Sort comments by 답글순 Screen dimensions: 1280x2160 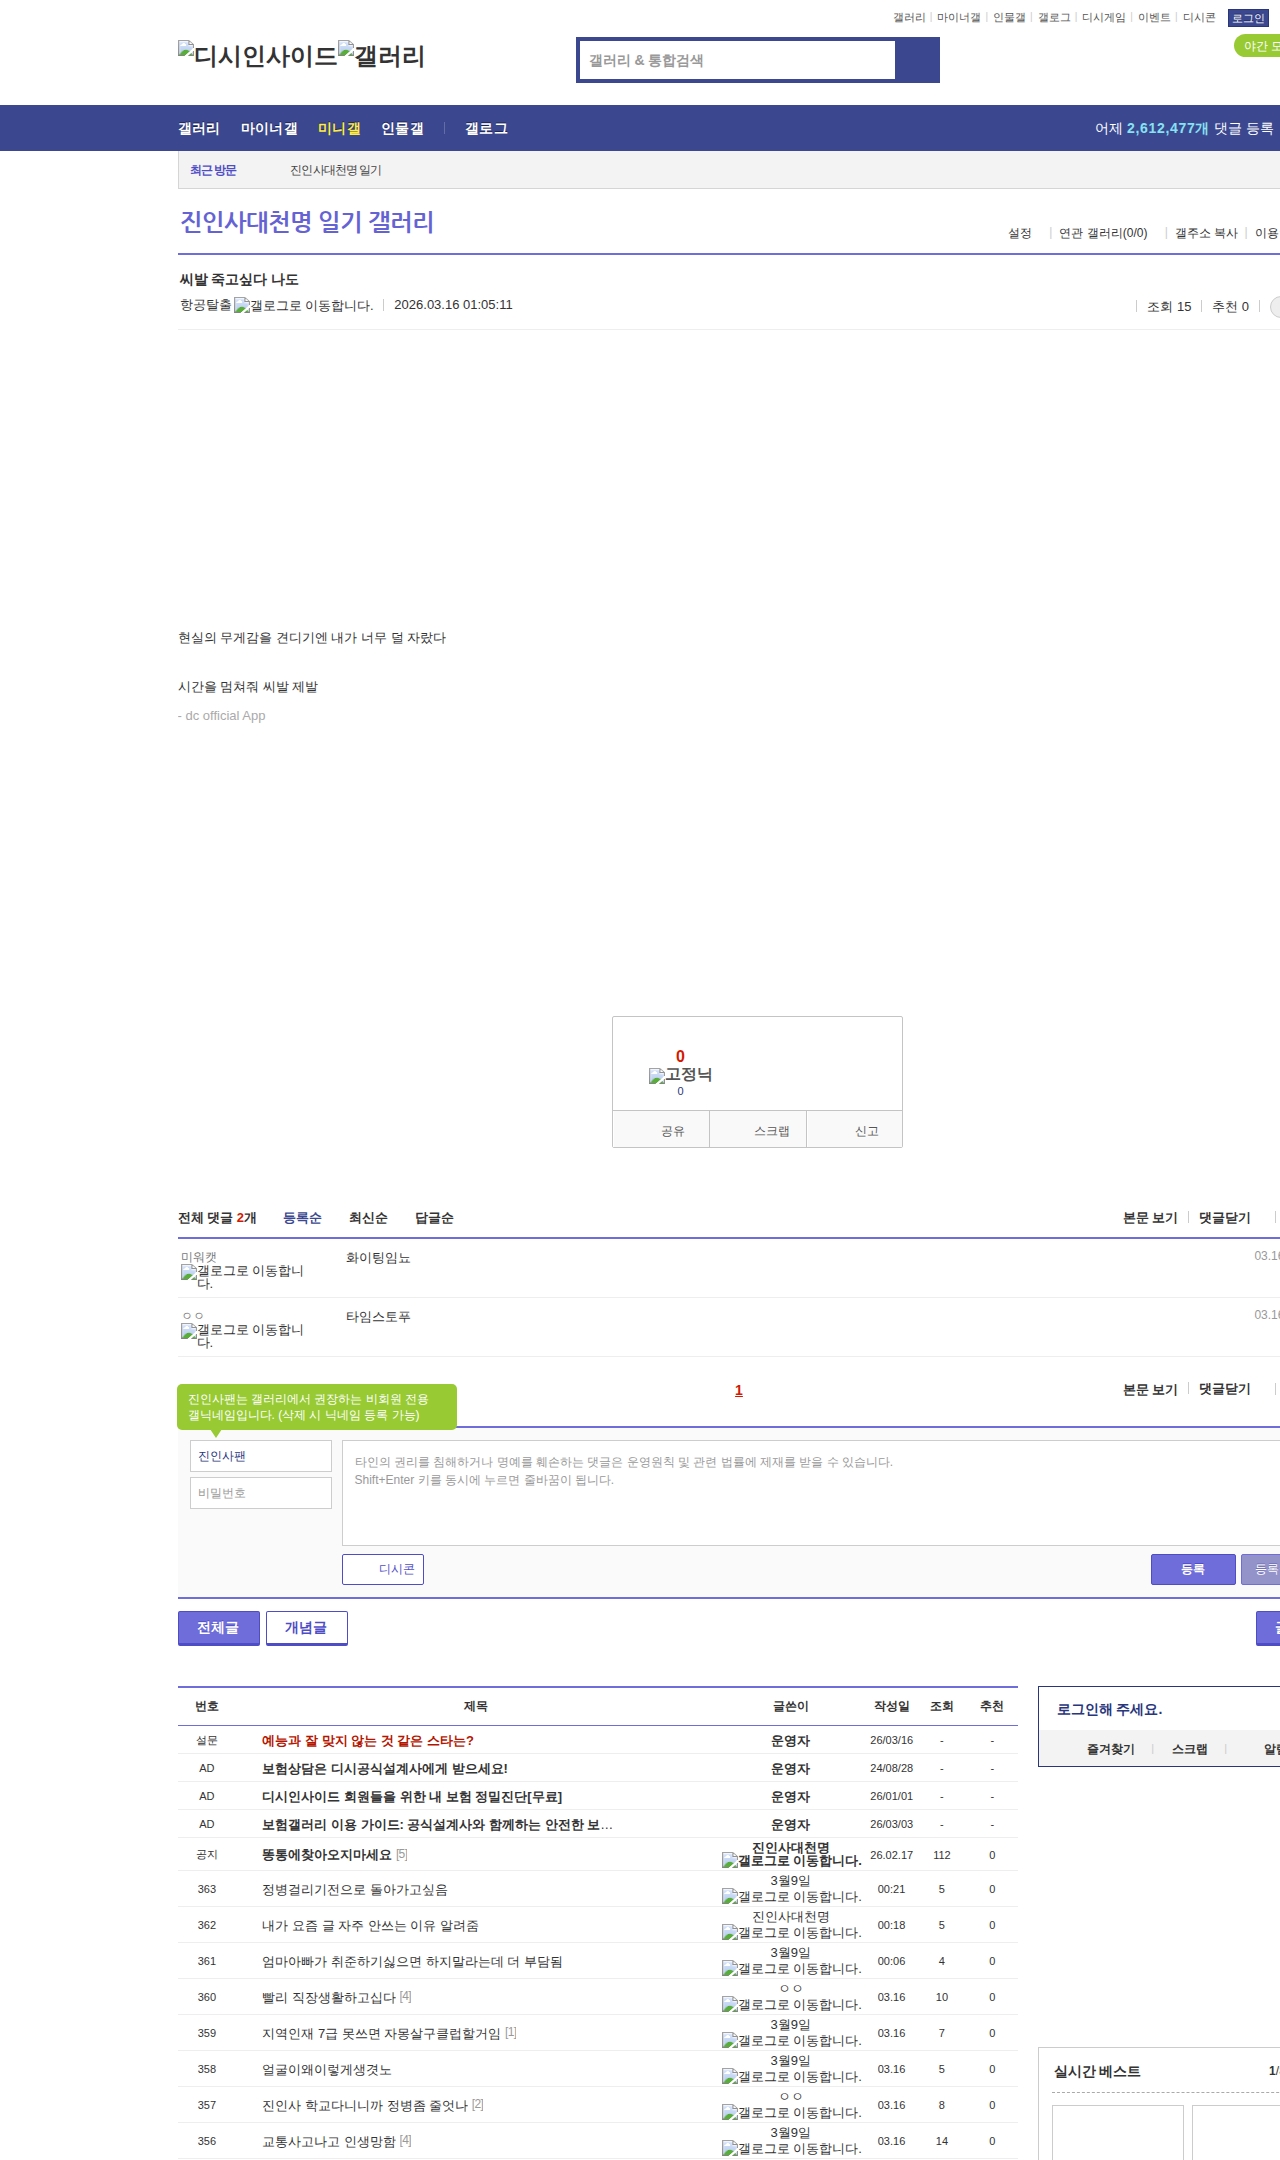(x=434, y=1218)
